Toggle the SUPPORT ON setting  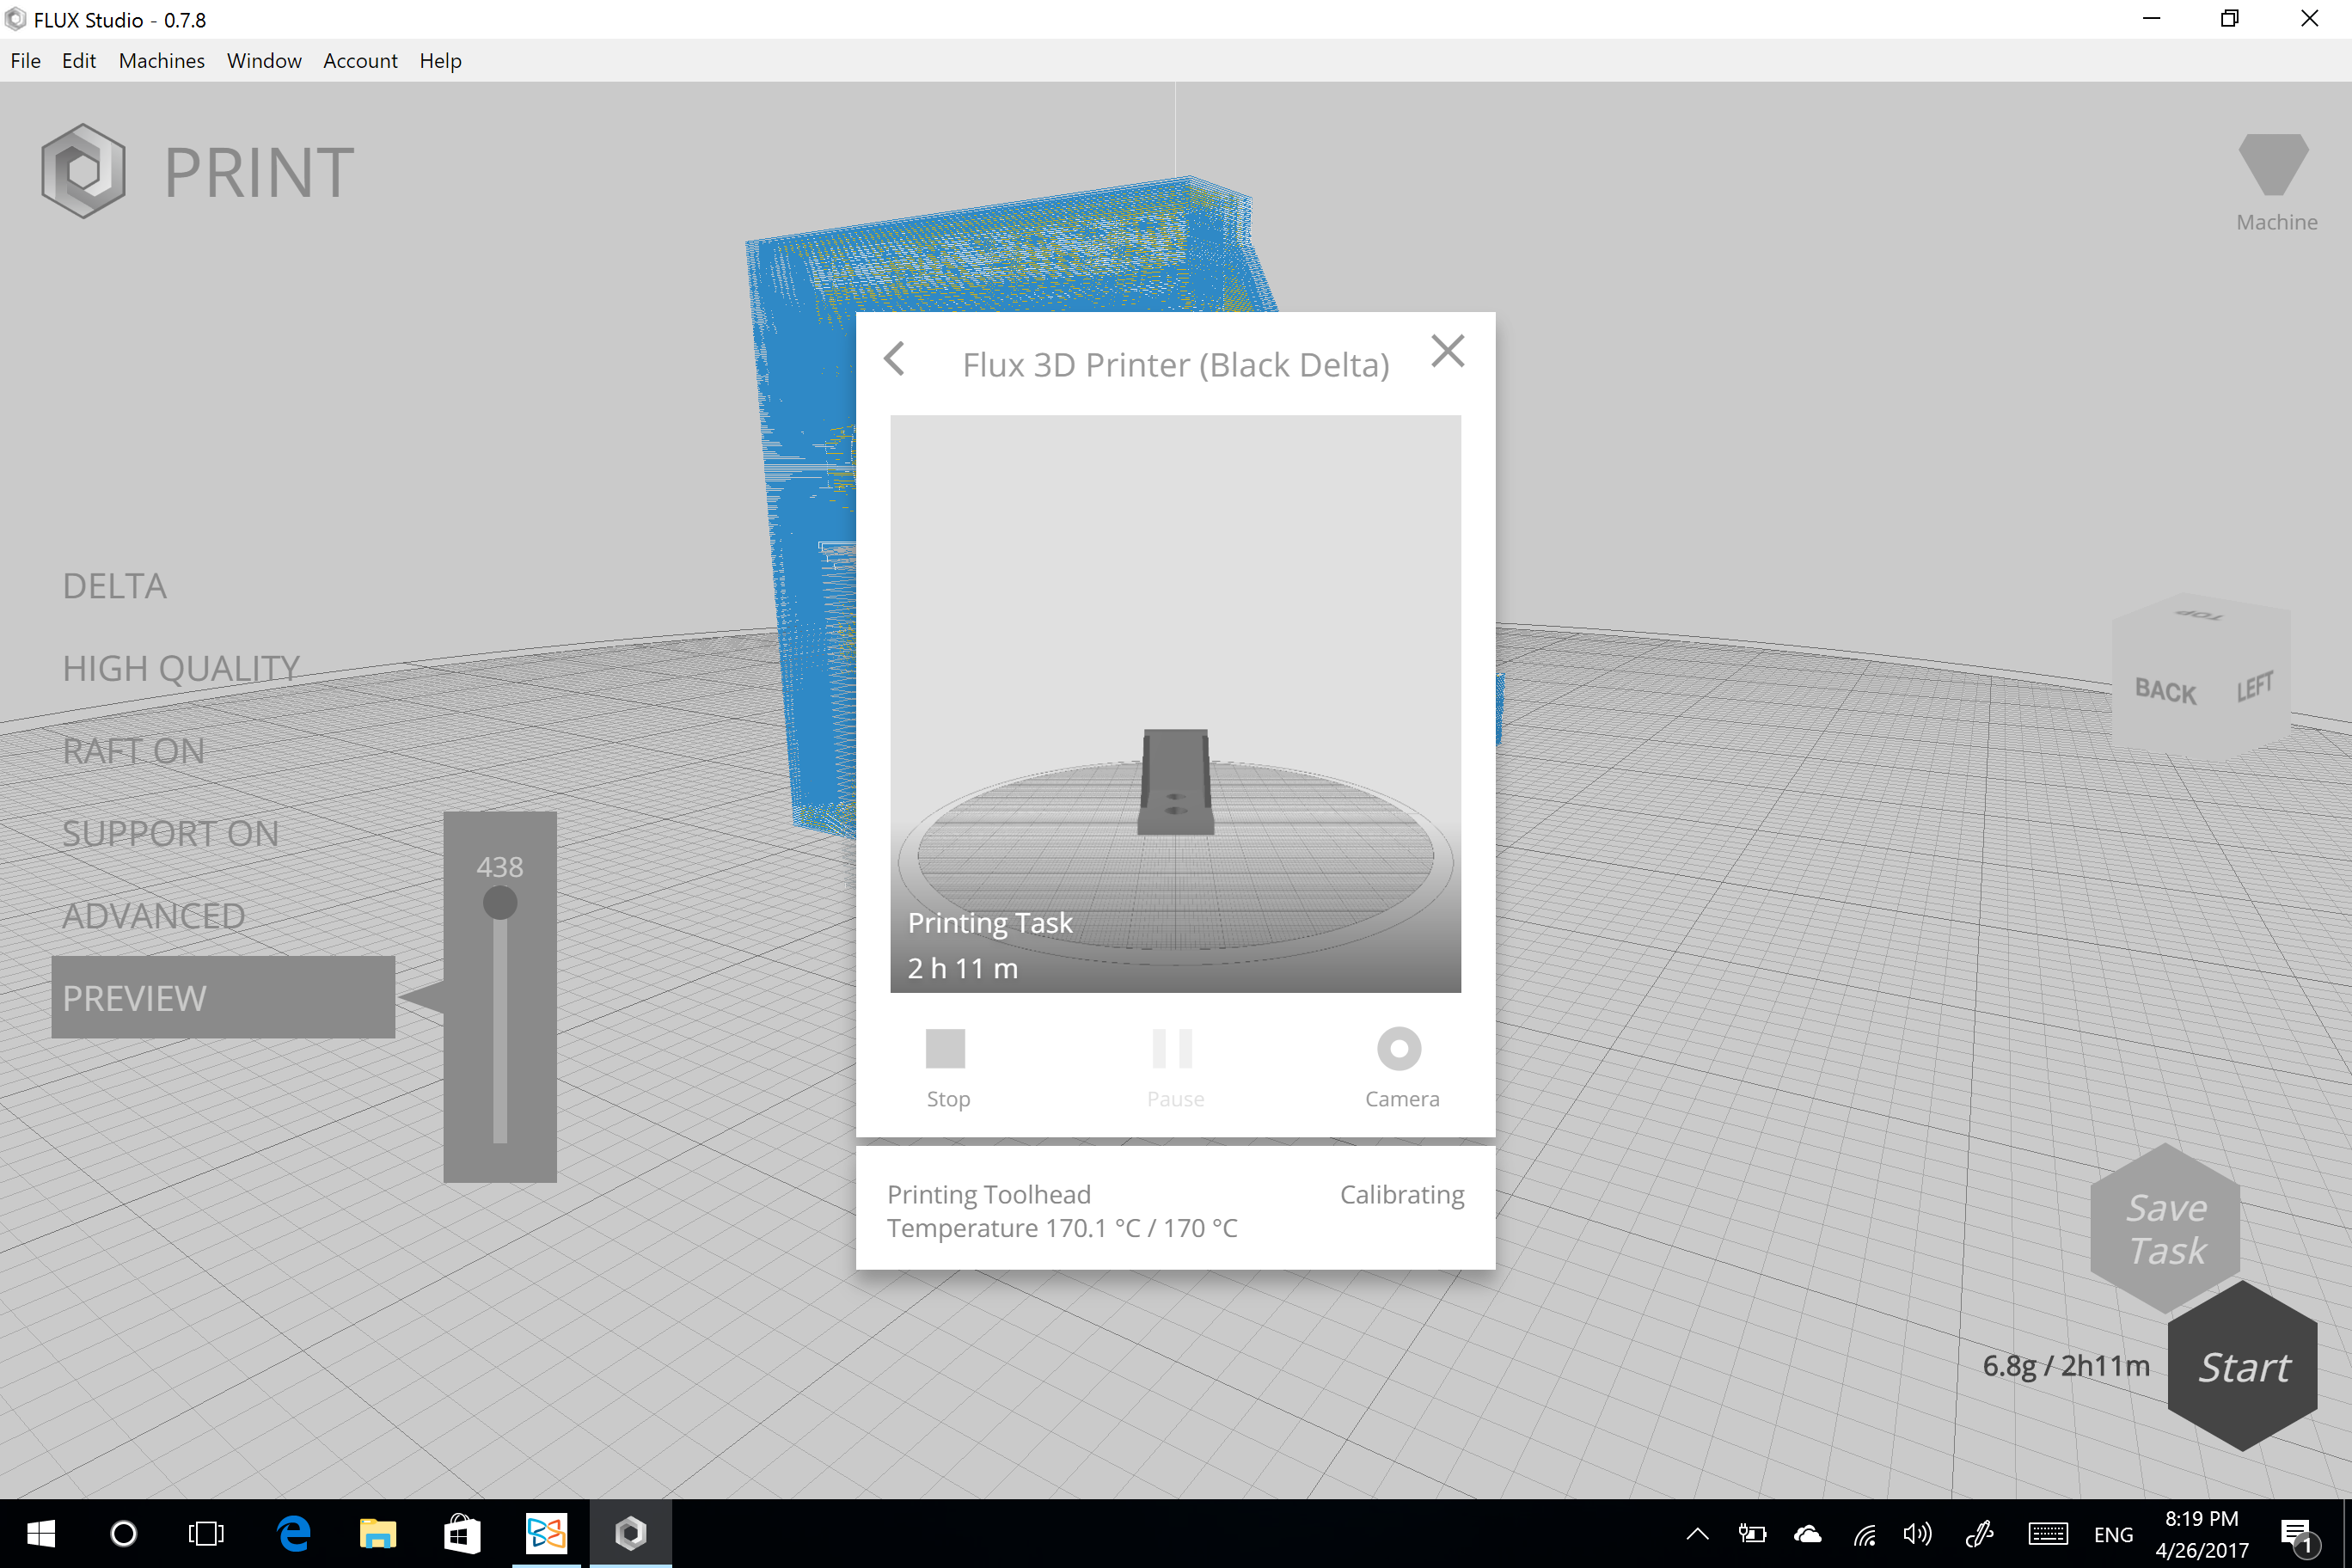coord(171,833)
